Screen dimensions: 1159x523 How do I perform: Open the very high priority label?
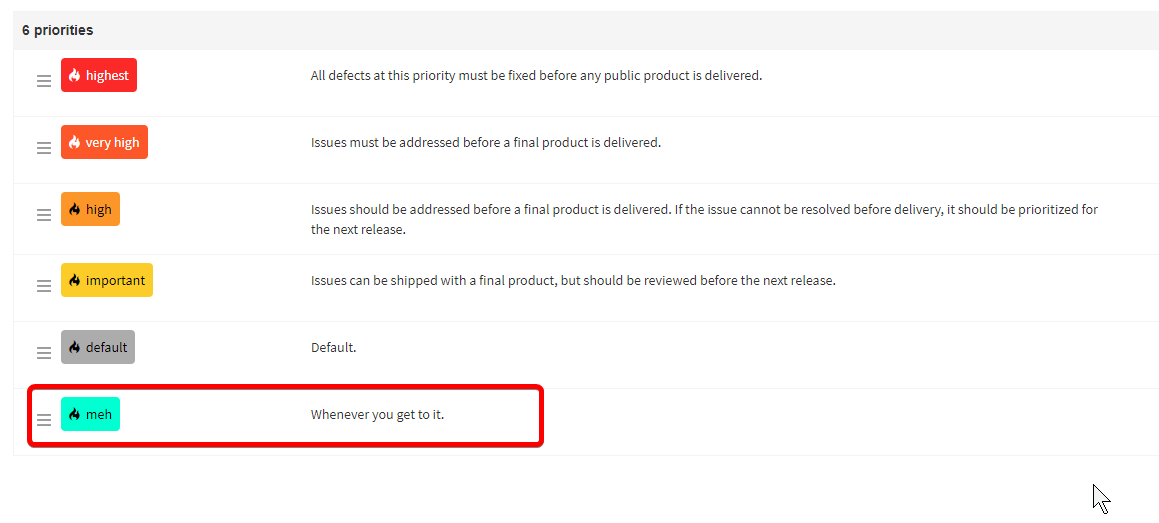[112, 142]
